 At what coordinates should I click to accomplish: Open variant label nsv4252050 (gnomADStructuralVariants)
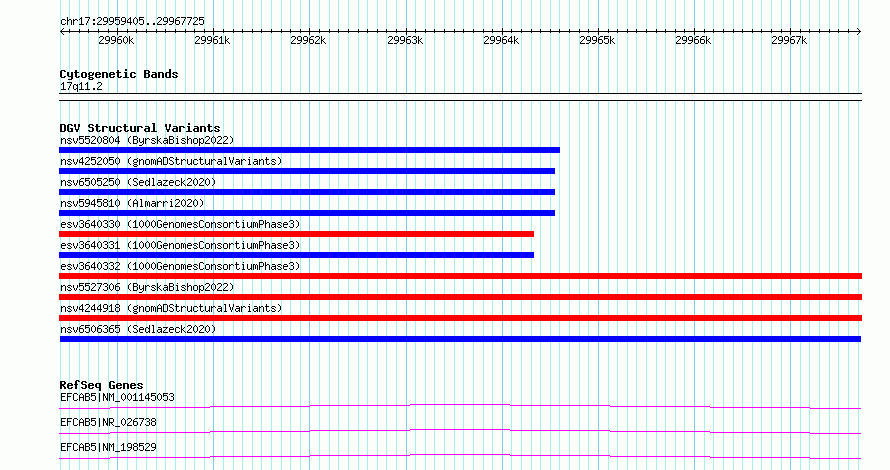(171, 161)
